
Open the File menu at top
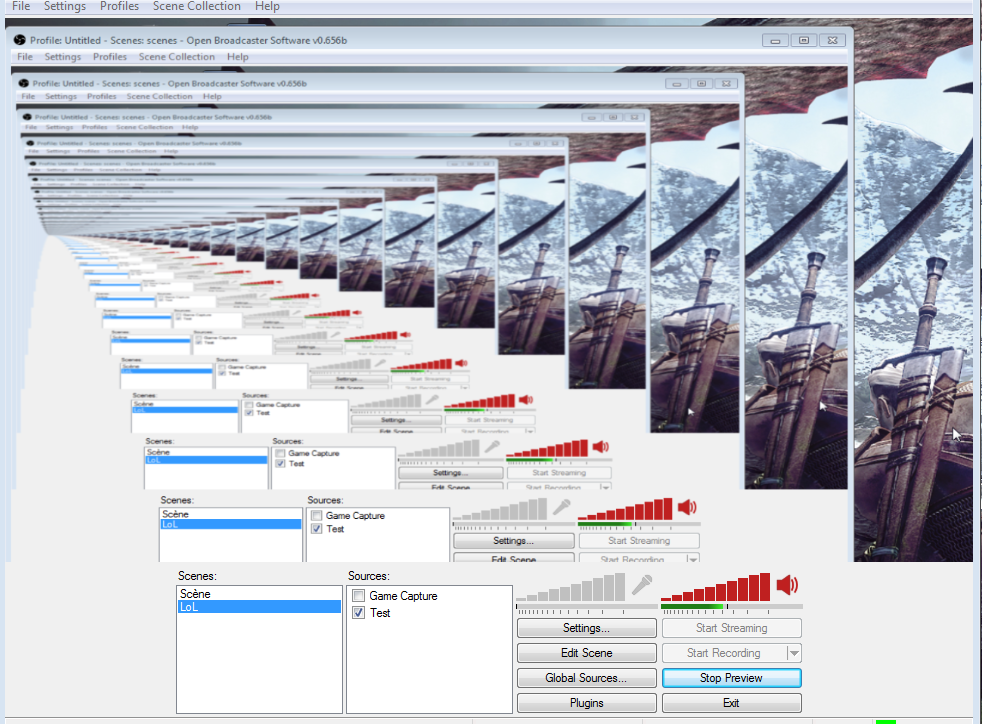[21, 6]
